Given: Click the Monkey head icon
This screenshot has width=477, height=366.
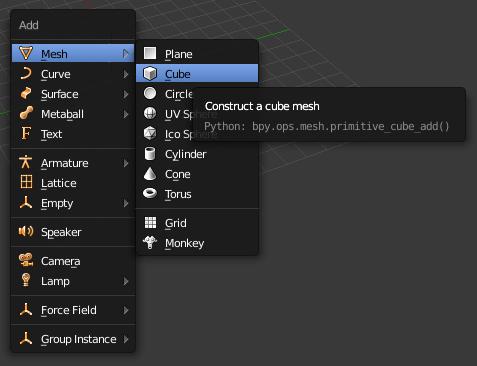Looking at the screenshot, I should [150, 242].
